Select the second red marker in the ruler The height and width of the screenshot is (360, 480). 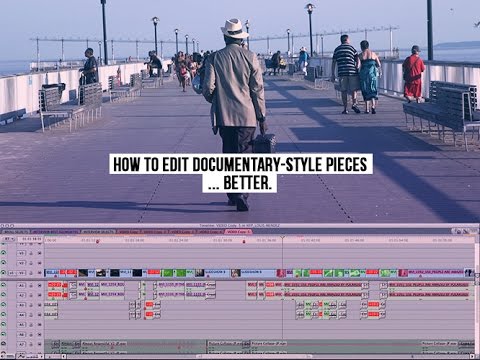coord(244,241)
